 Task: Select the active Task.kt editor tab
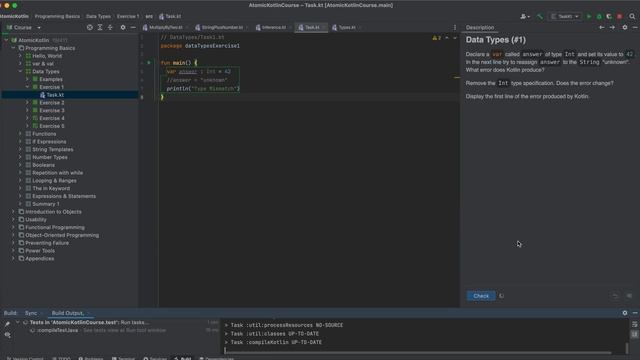point(311,27)
